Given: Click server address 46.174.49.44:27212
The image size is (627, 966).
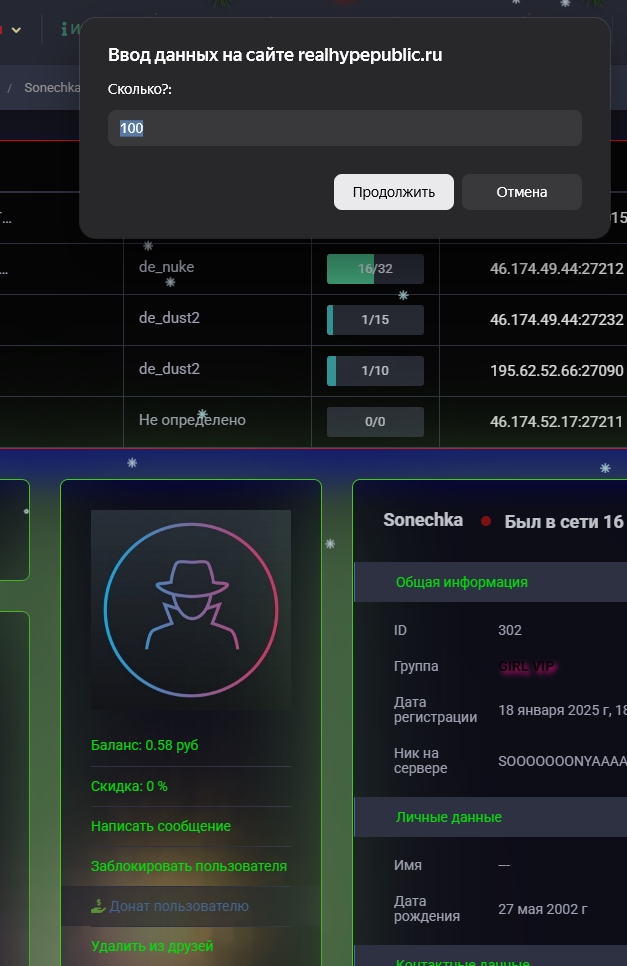Looking at the screenshot, I should pos(556,268).
